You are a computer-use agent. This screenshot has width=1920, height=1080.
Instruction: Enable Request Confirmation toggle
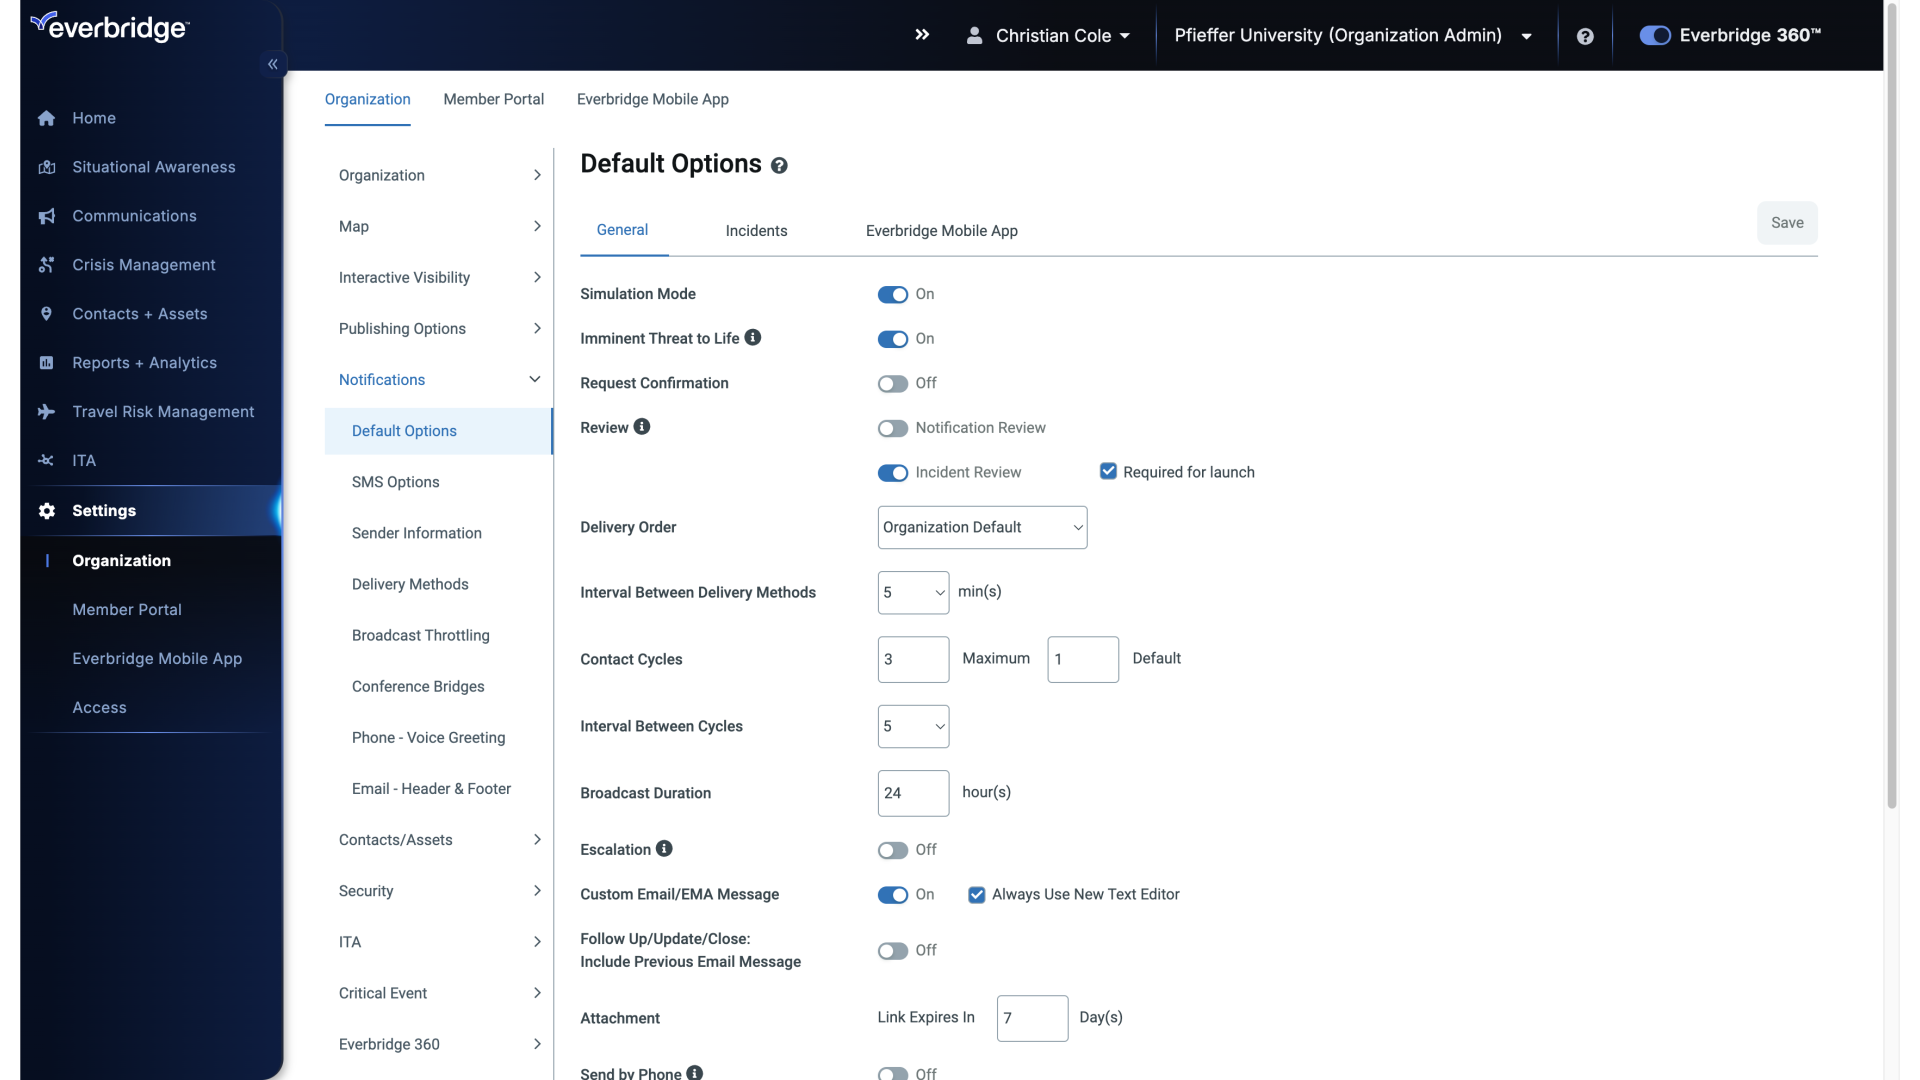point(891,382)
